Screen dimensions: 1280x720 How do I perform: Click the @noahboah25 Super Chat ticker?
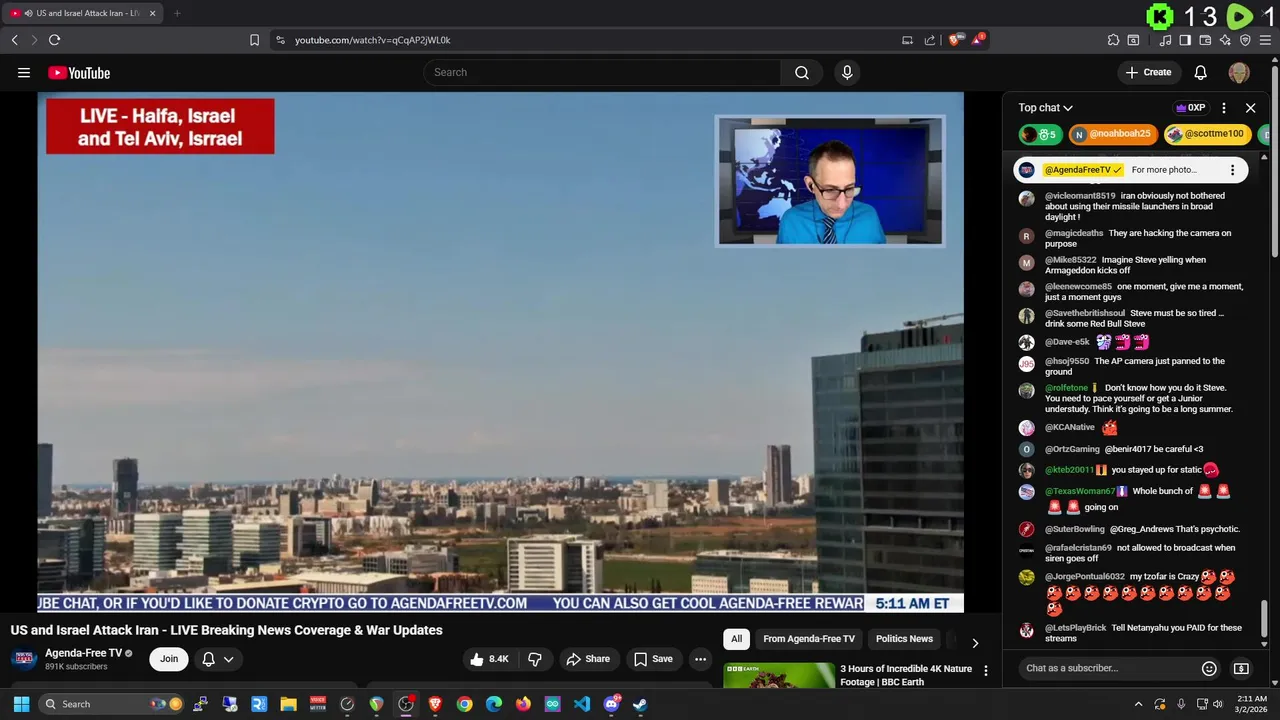click(x=1112, y=134)
